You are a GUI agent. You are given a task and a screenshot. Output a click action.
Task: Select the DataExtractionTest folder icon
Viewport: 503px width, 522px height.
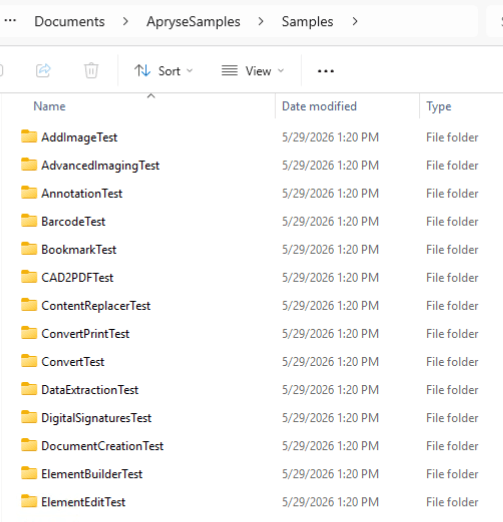click(29, 389)
